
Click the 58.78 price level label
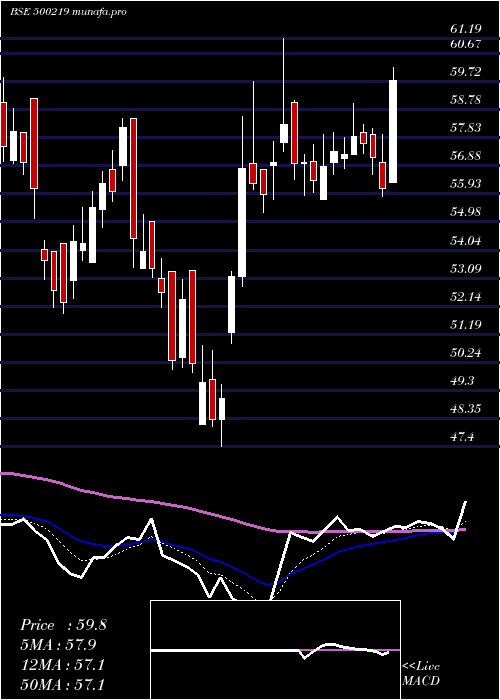pyautogui.click(x=465, y=100)
